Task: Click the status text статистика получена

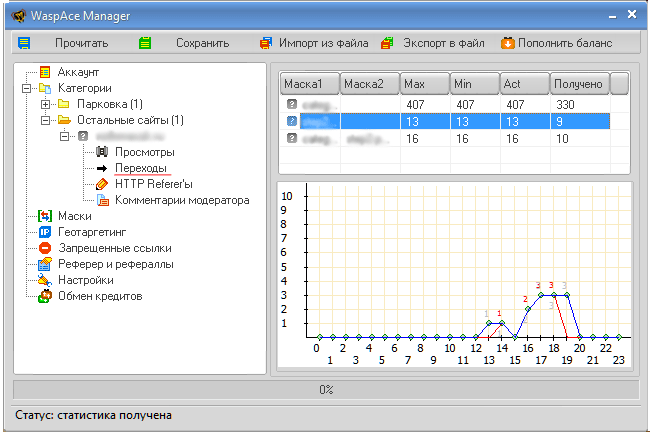Action: (x=114, y=415)
